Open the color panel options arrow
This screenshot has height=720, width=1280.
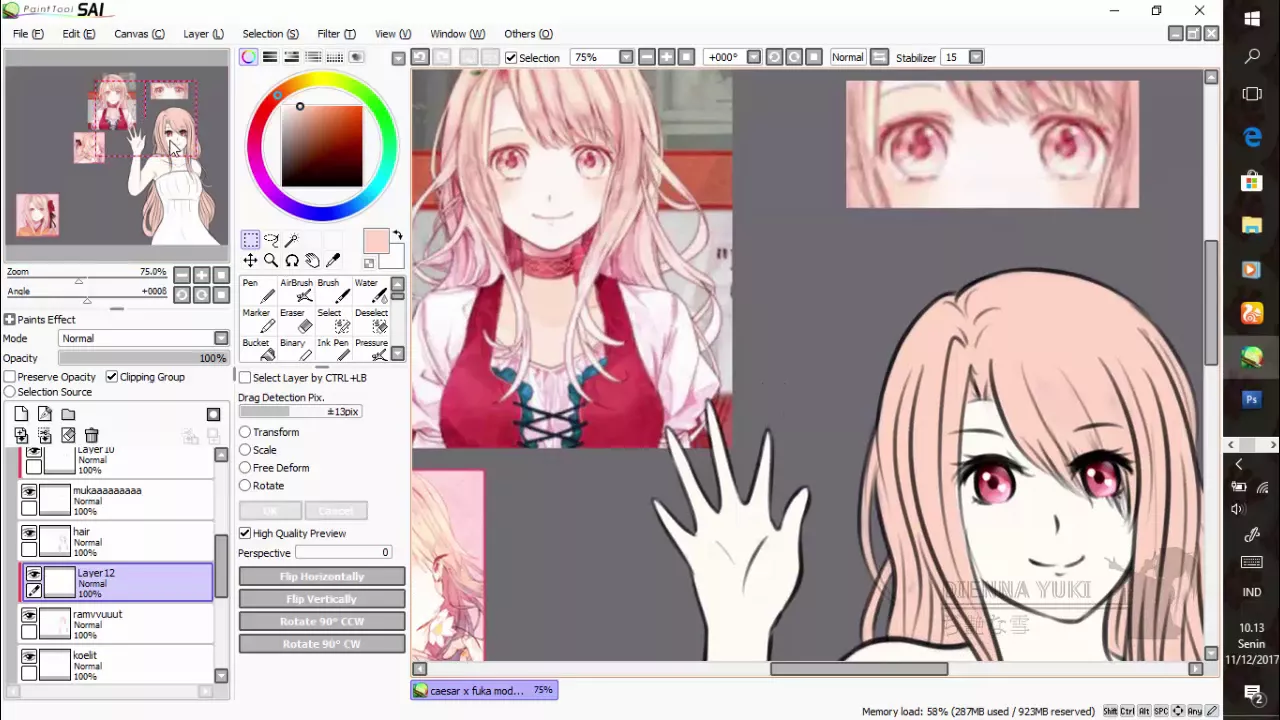click(398, 58)
